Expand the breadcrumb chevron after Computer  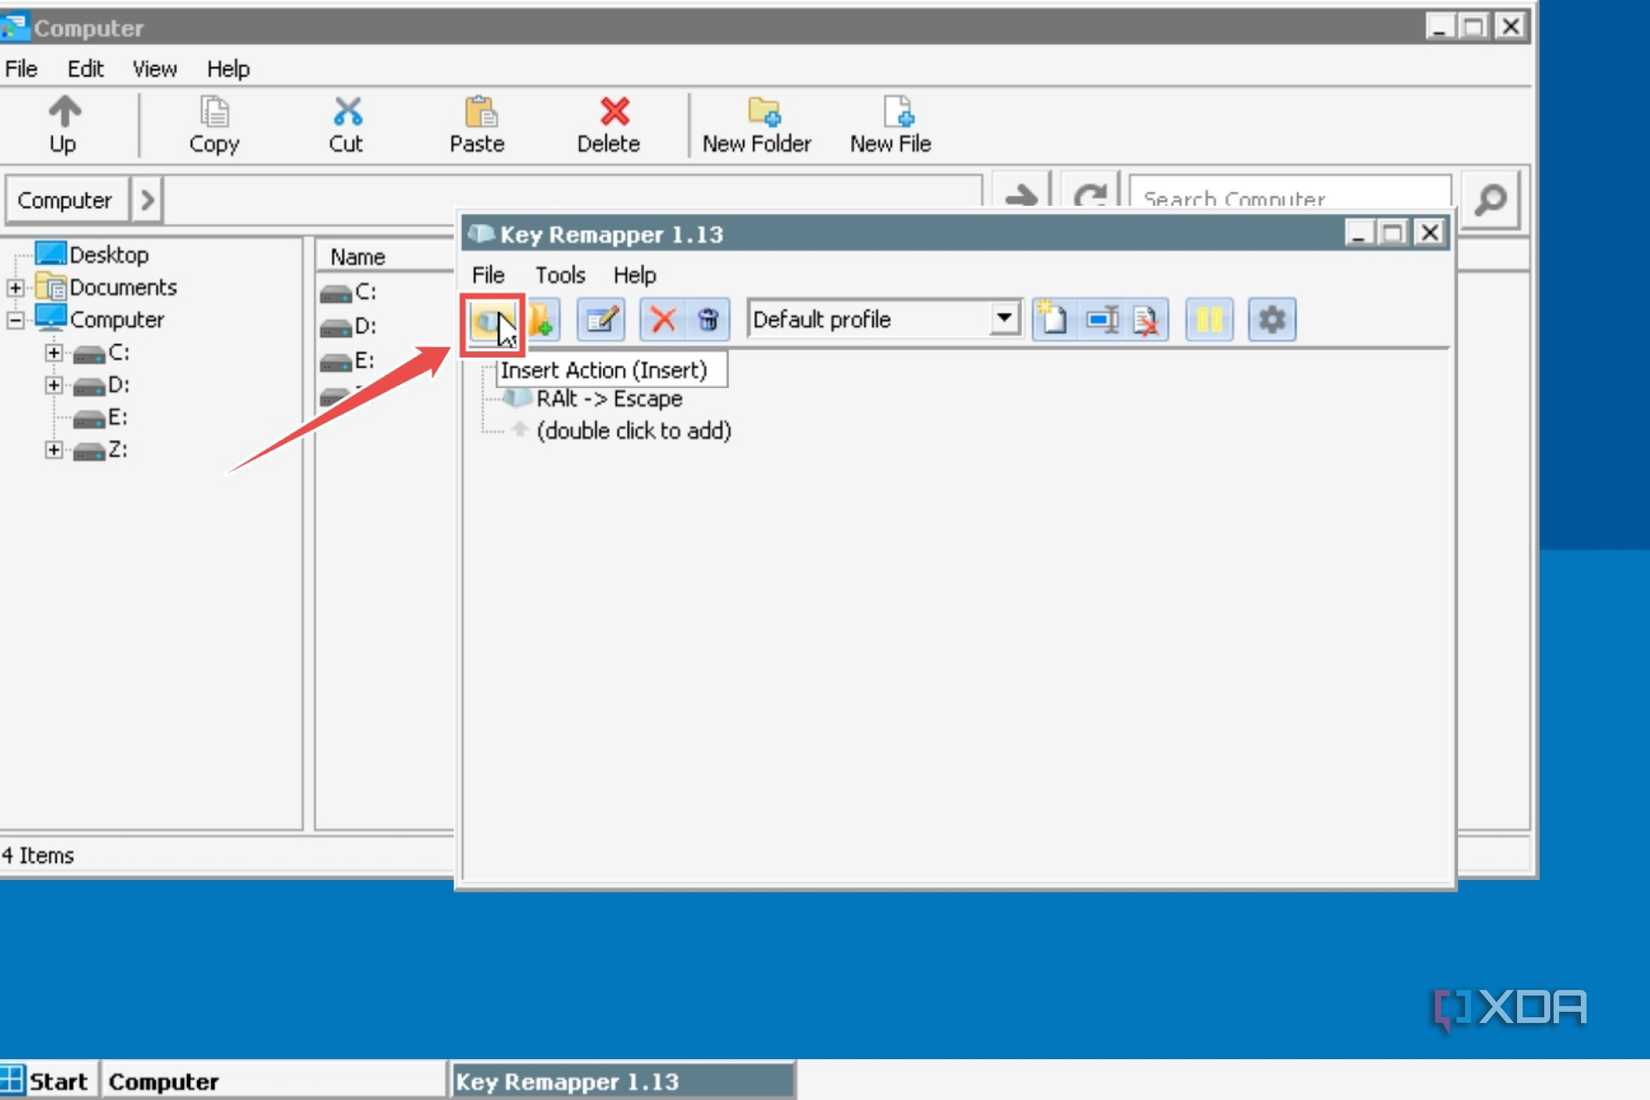[147, 200]
